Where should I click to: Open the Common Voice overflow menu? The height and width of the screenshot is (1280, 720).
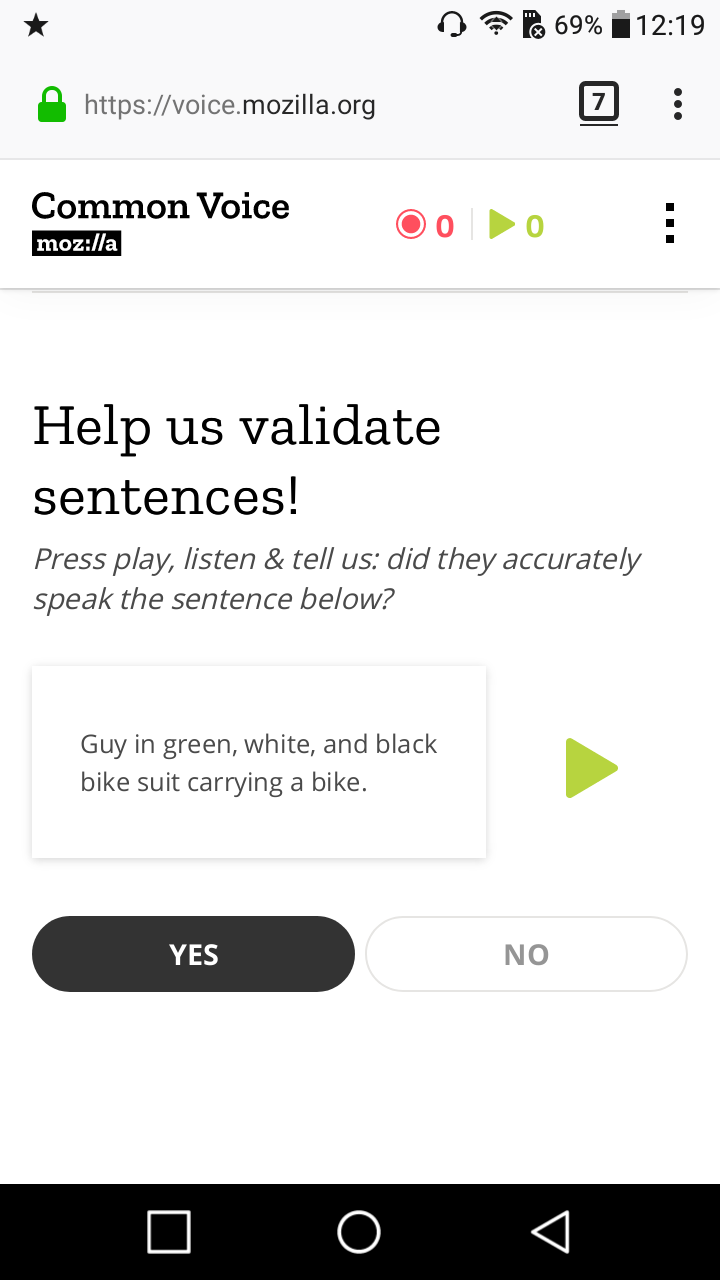pos(669,224)
